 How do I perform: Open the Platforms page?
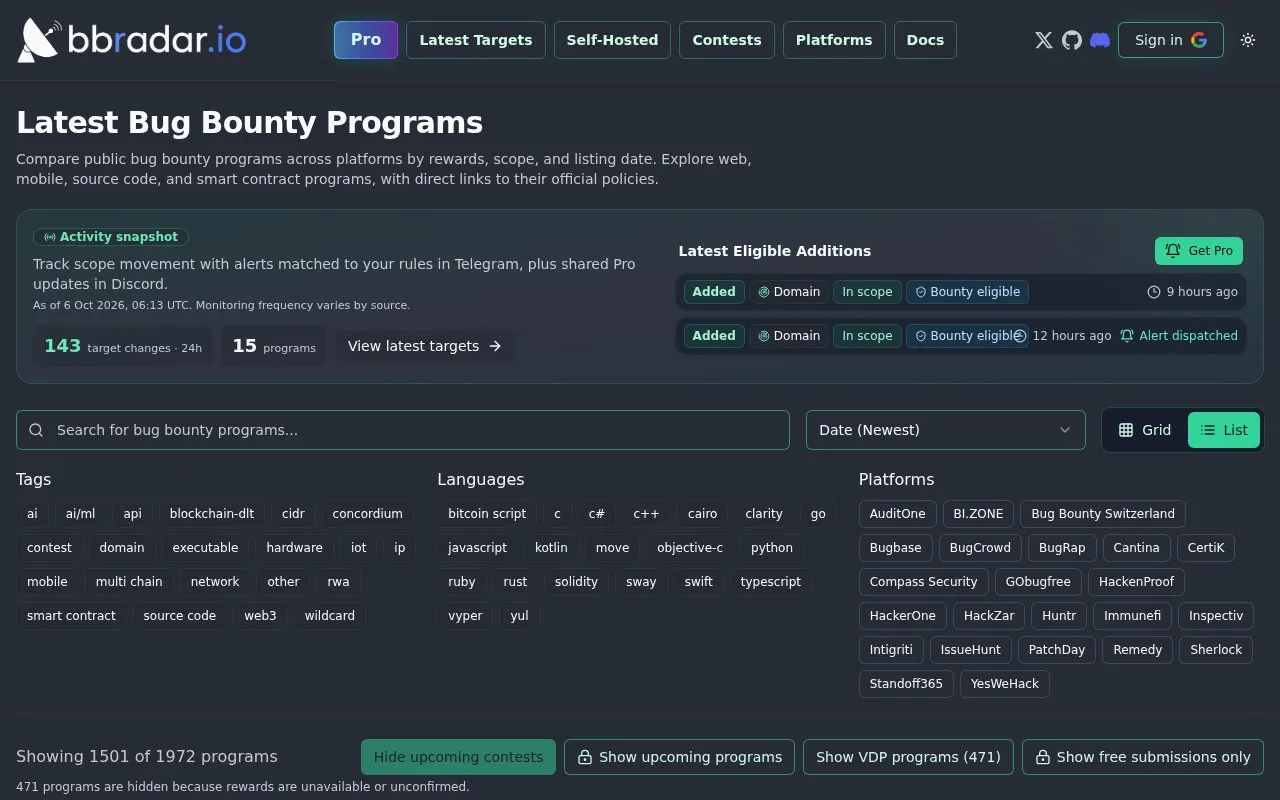tap(834, 40)
